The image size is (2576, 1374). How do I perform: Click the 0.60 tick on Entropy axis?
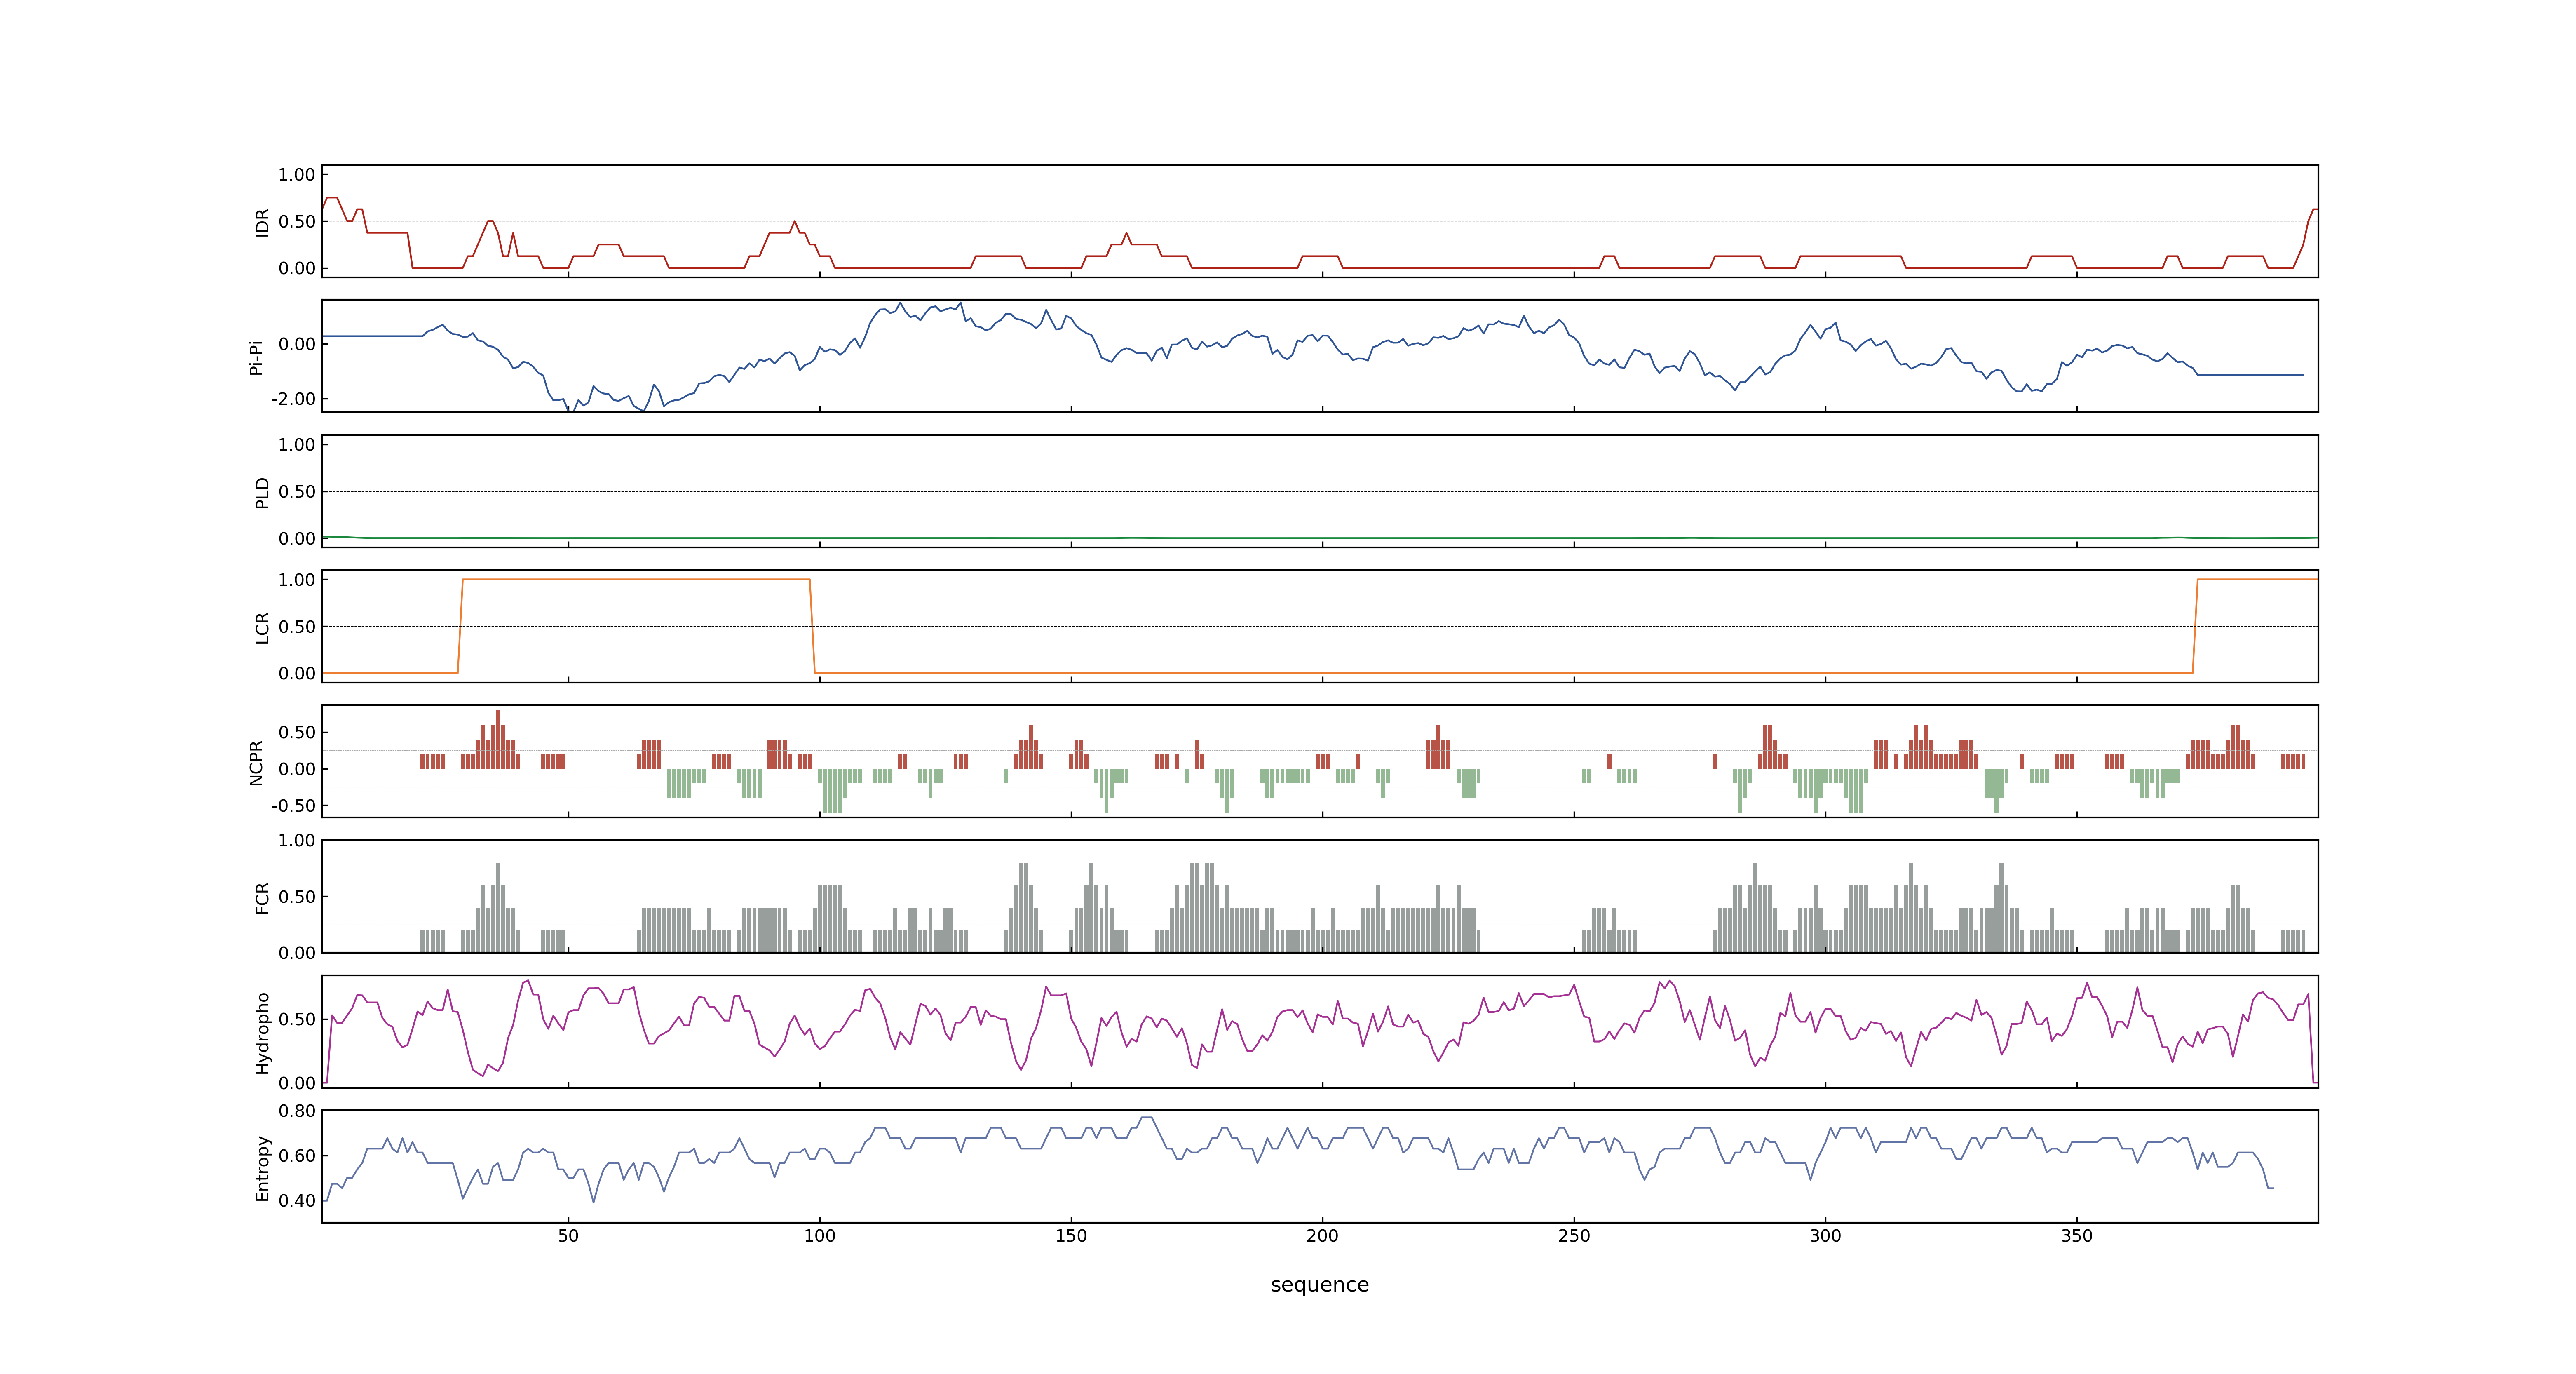(x=297, y=1156)
